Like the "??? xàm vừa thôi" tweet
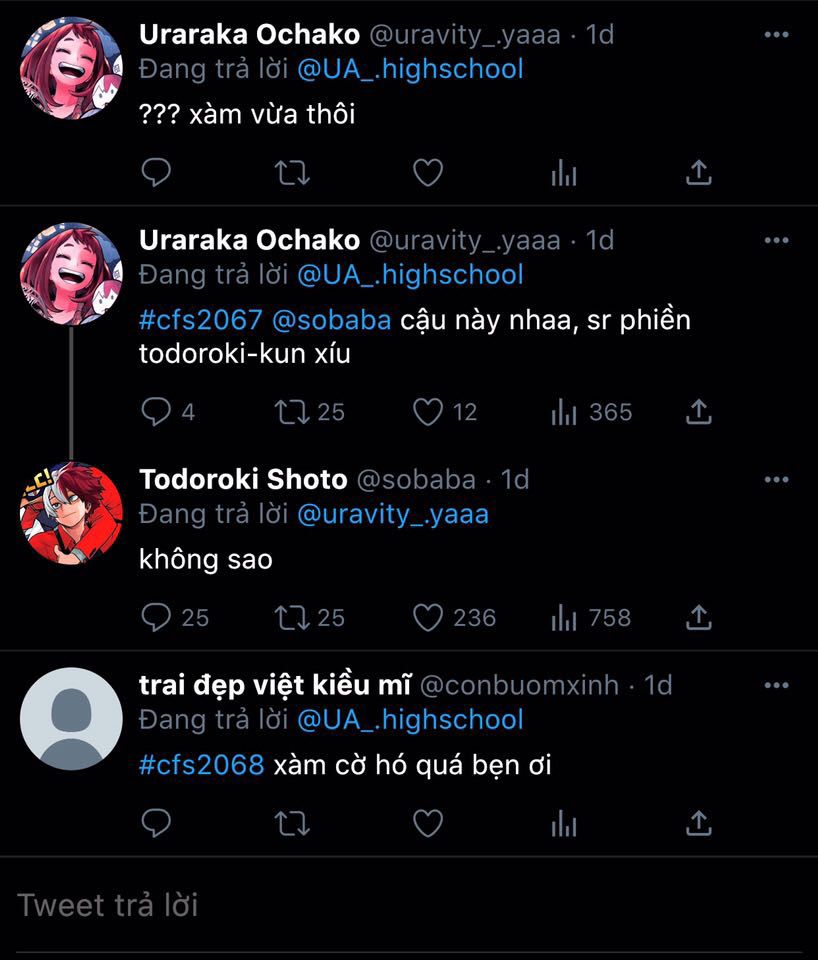 428,174
